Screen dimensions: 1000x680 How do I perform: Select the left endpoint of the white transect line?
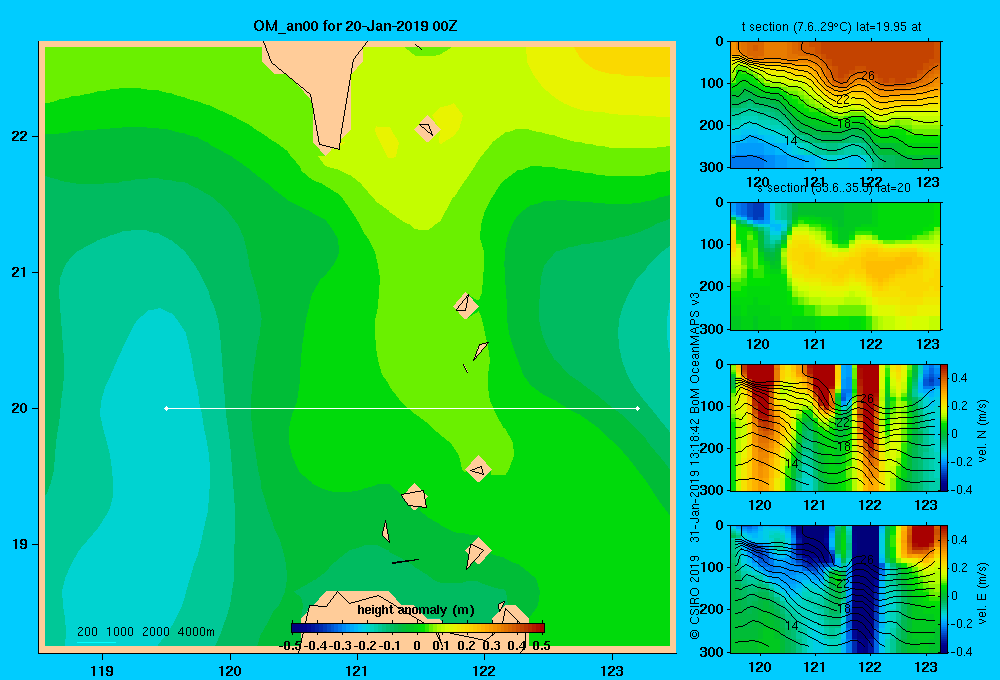[x=166, y=408]
